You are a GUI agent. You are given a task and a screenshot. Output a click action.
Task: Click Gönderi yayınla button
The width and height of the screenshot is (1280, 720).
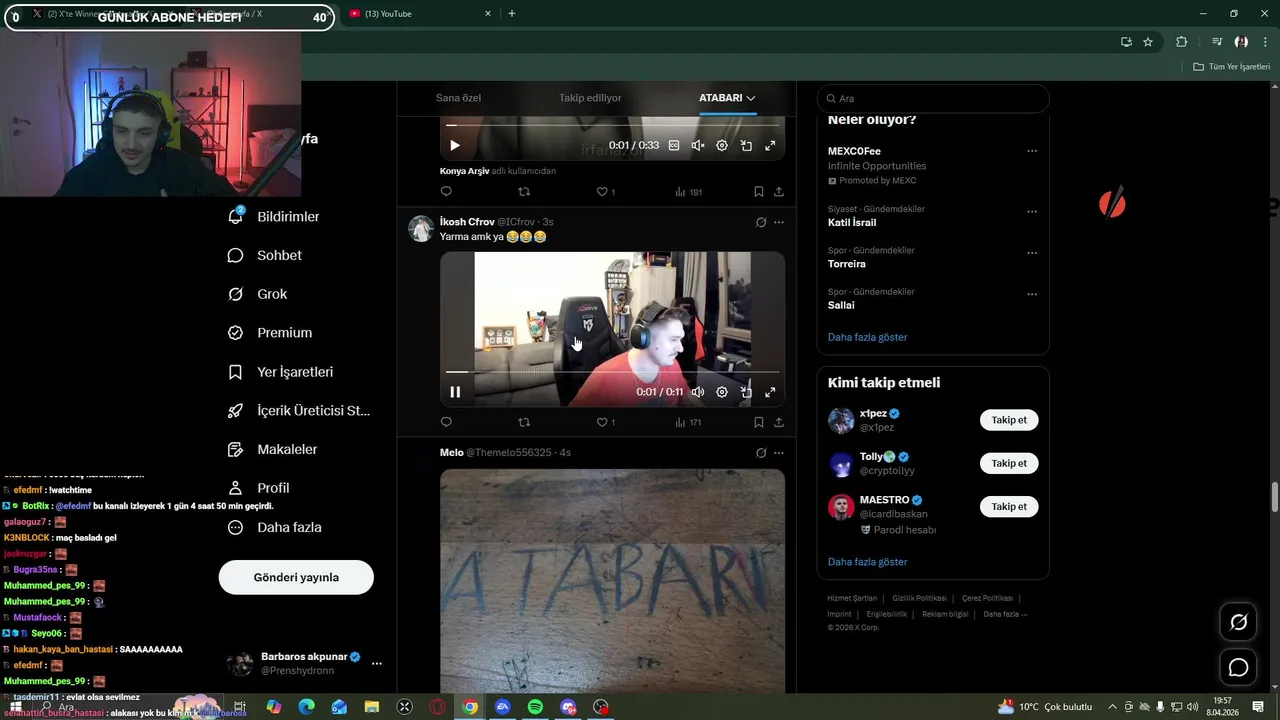point(296,577)
